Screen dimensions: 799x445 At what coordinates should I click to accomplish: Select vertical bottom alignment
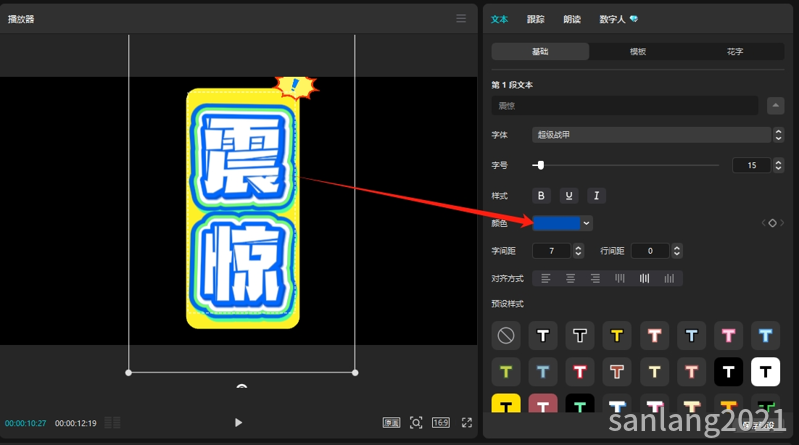point(669,278)
